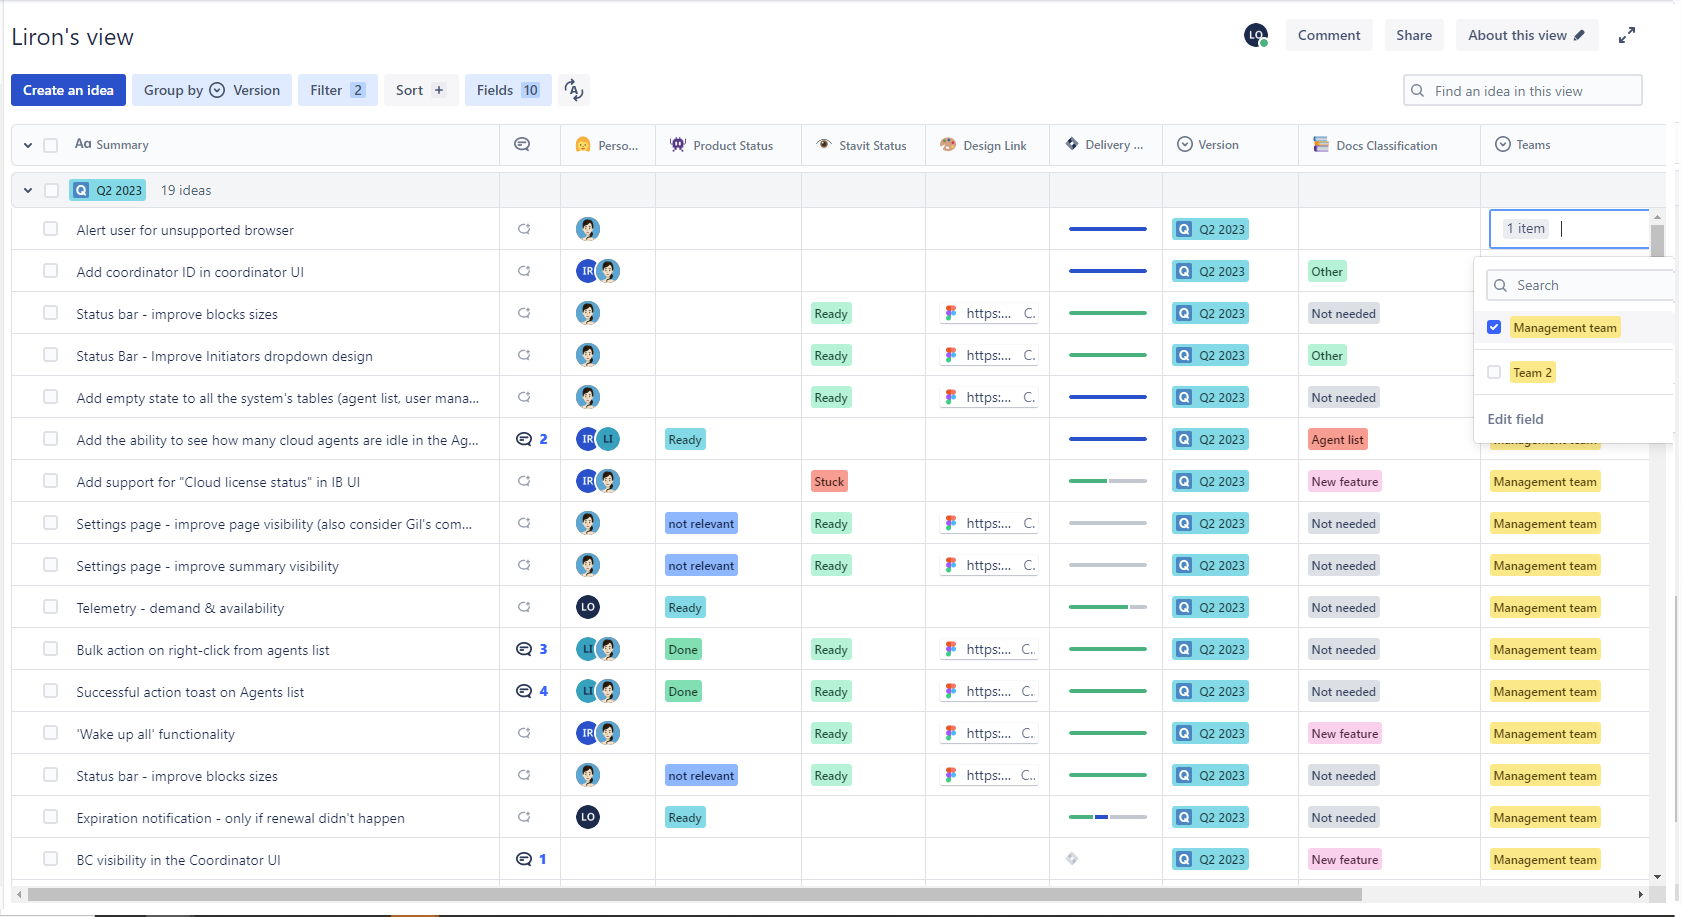This screenshot has width=1682, height=917.
Task: Click the autosave/refresh icon beside Fields
Action: click(x=573, y=90)
